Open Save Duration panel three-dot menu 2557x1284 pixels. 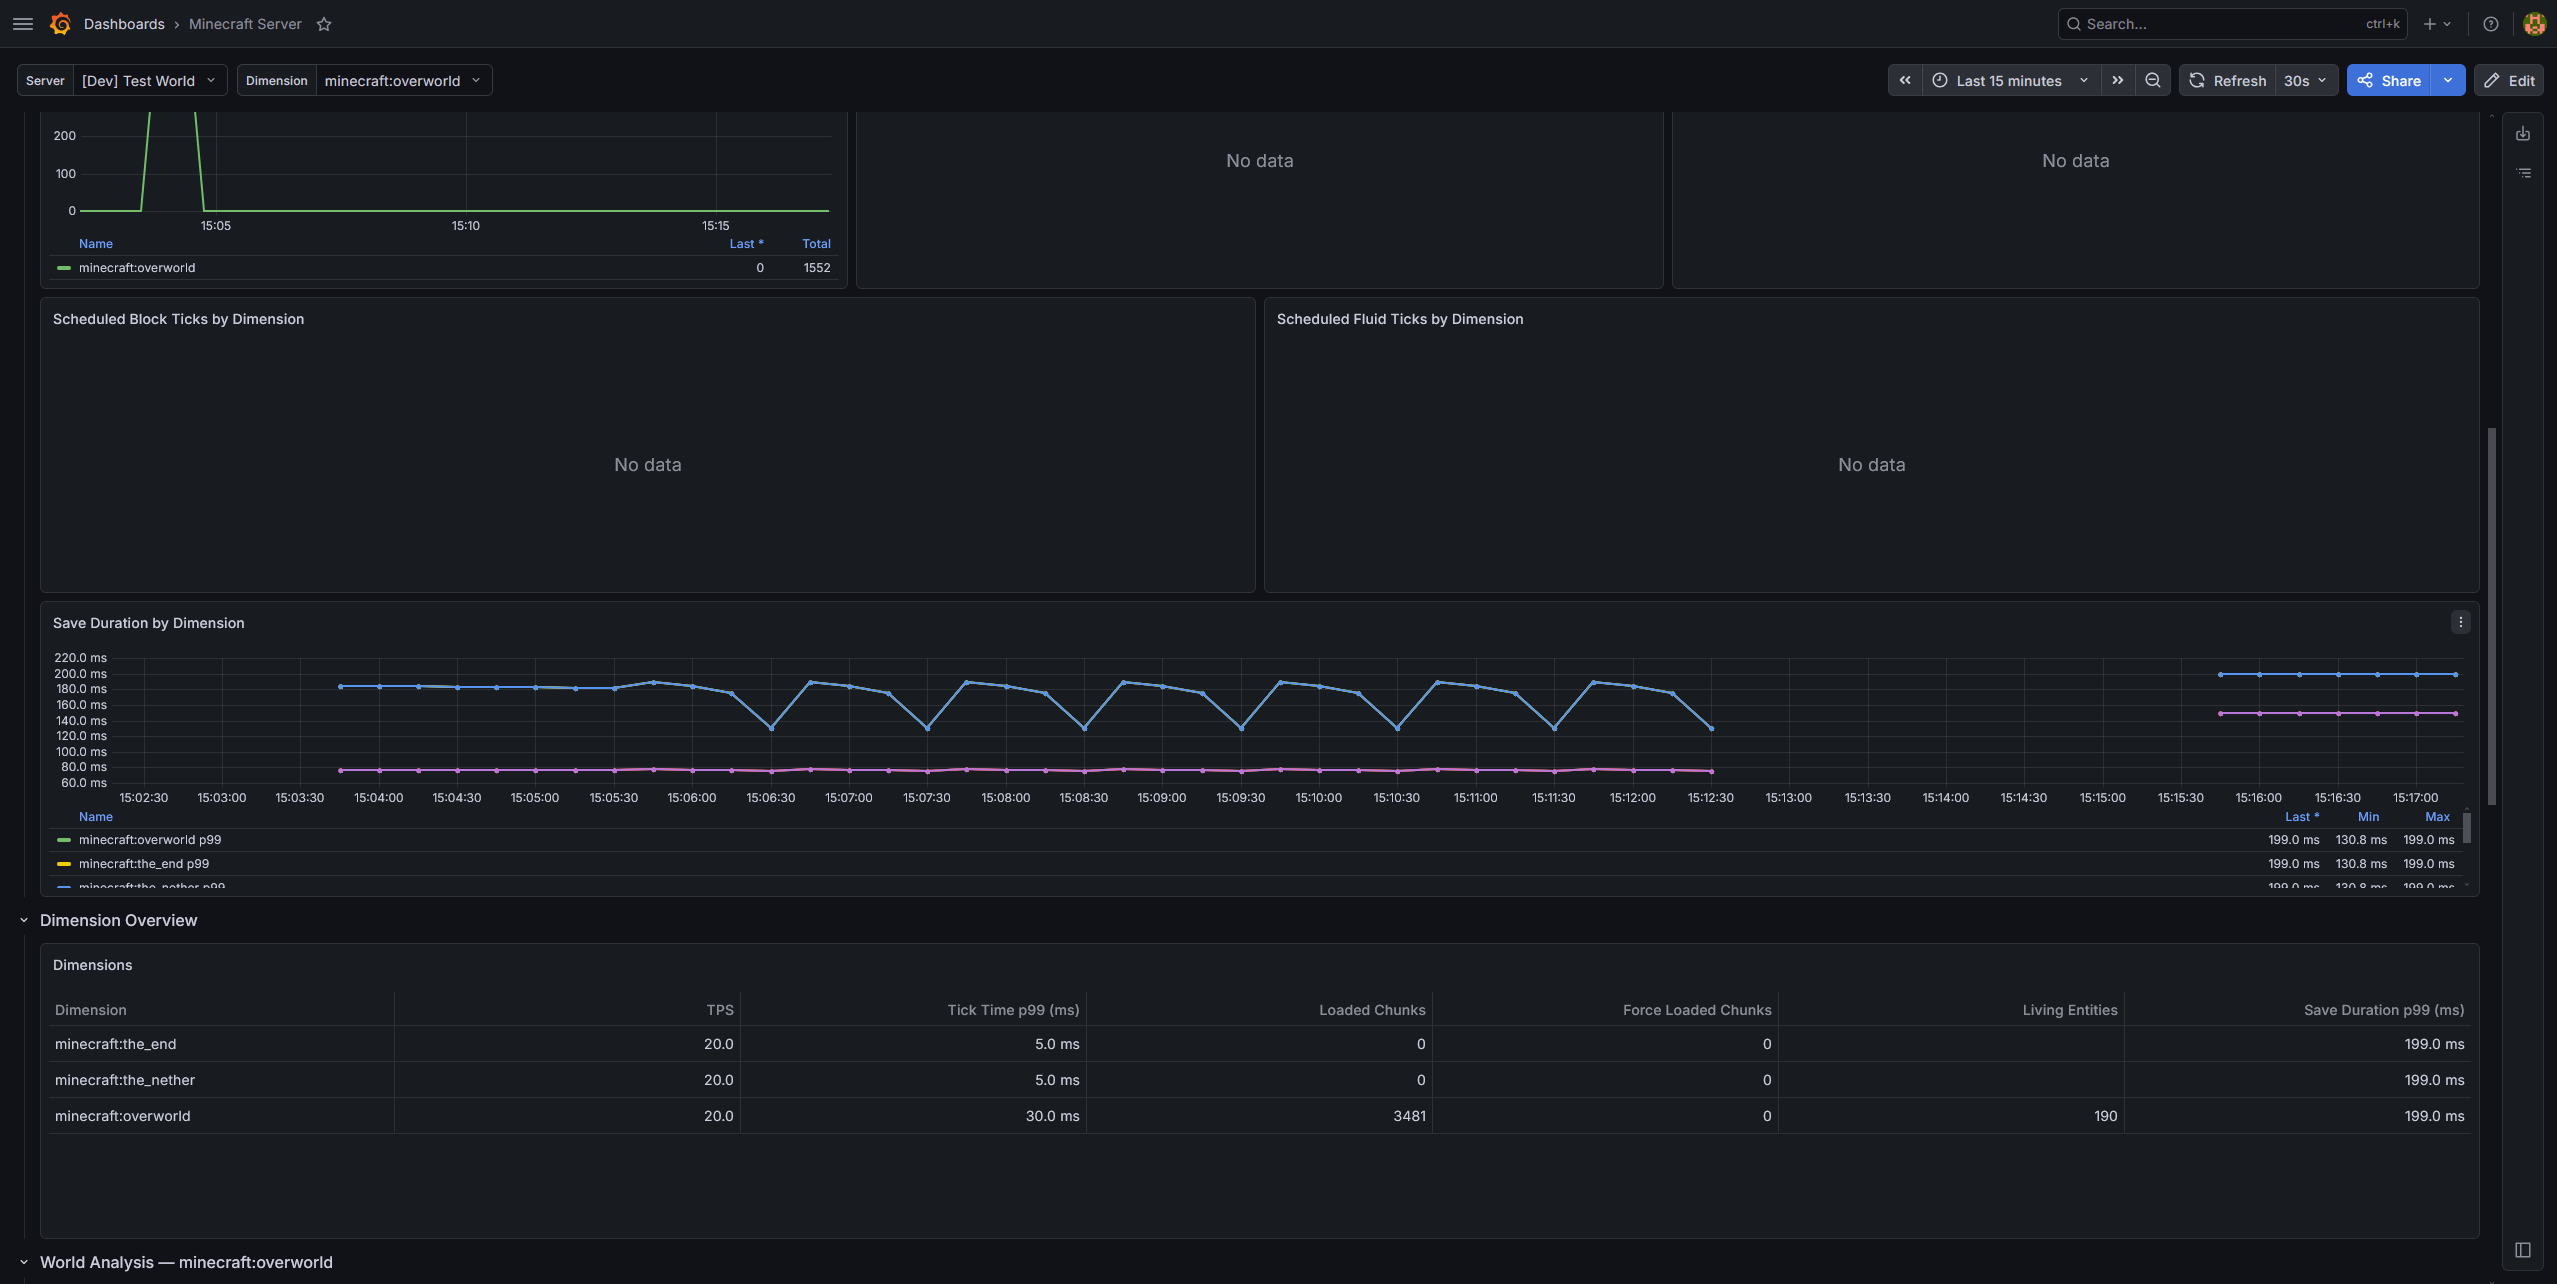(x=2461, y=622)
